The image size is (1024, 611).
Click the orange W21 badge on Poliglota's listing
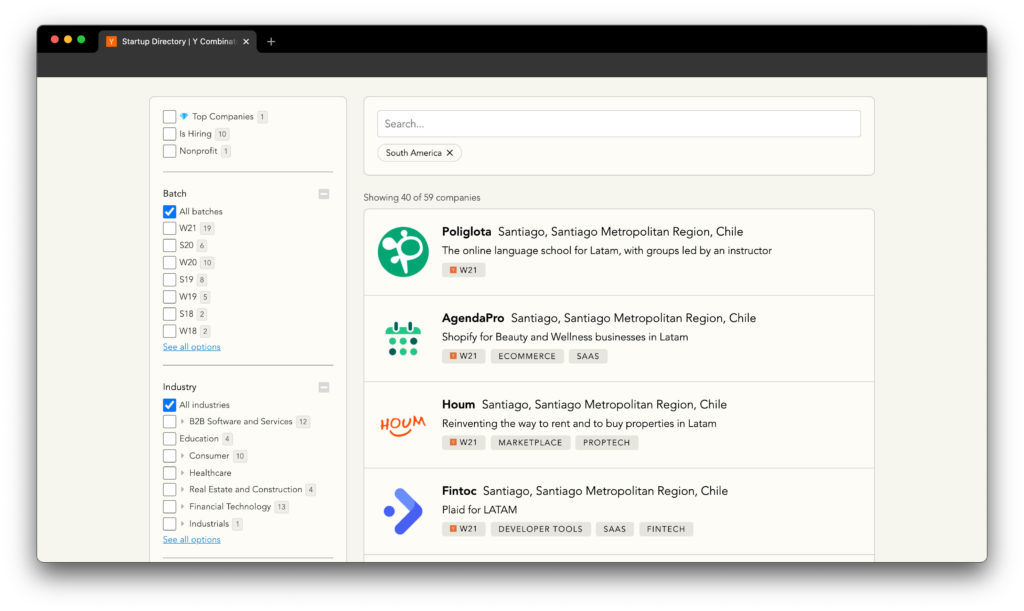coord(463,269)
